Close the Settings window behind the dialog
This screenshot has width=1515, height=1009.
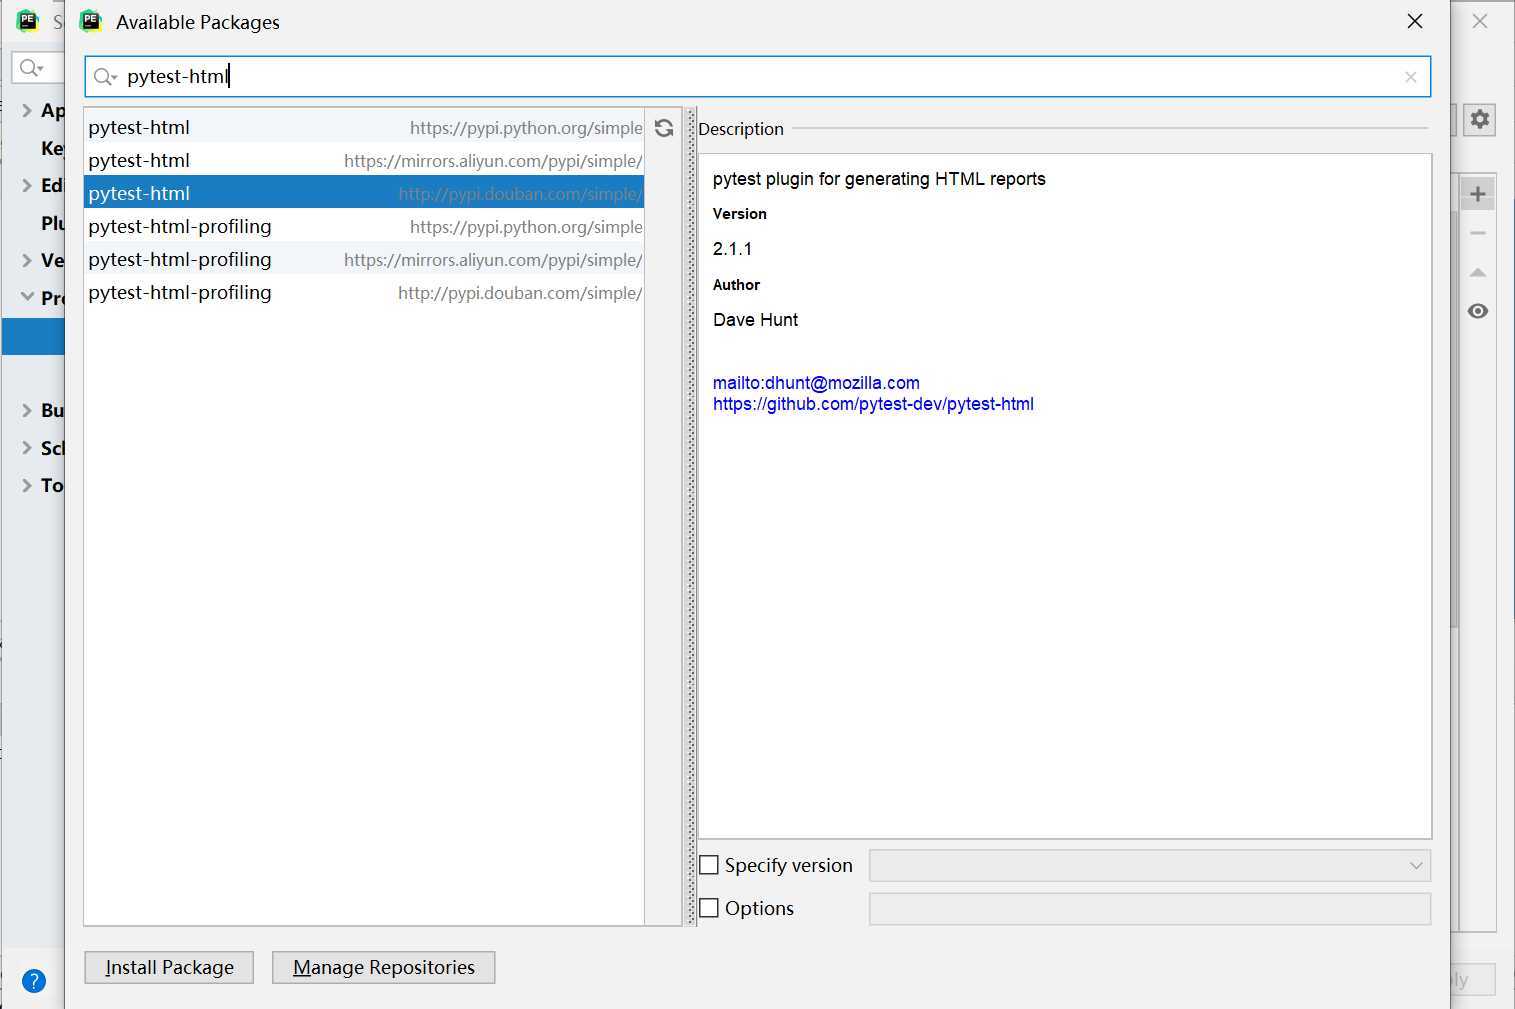(1480, 21)
